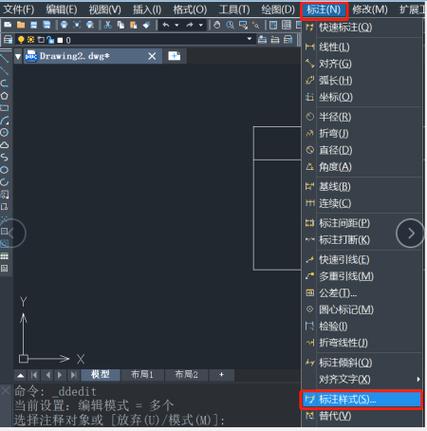Viewport: 427px width, 431px height.
Task: Switch to the 布局1 layout tab
Action: [x=142, y=375]
